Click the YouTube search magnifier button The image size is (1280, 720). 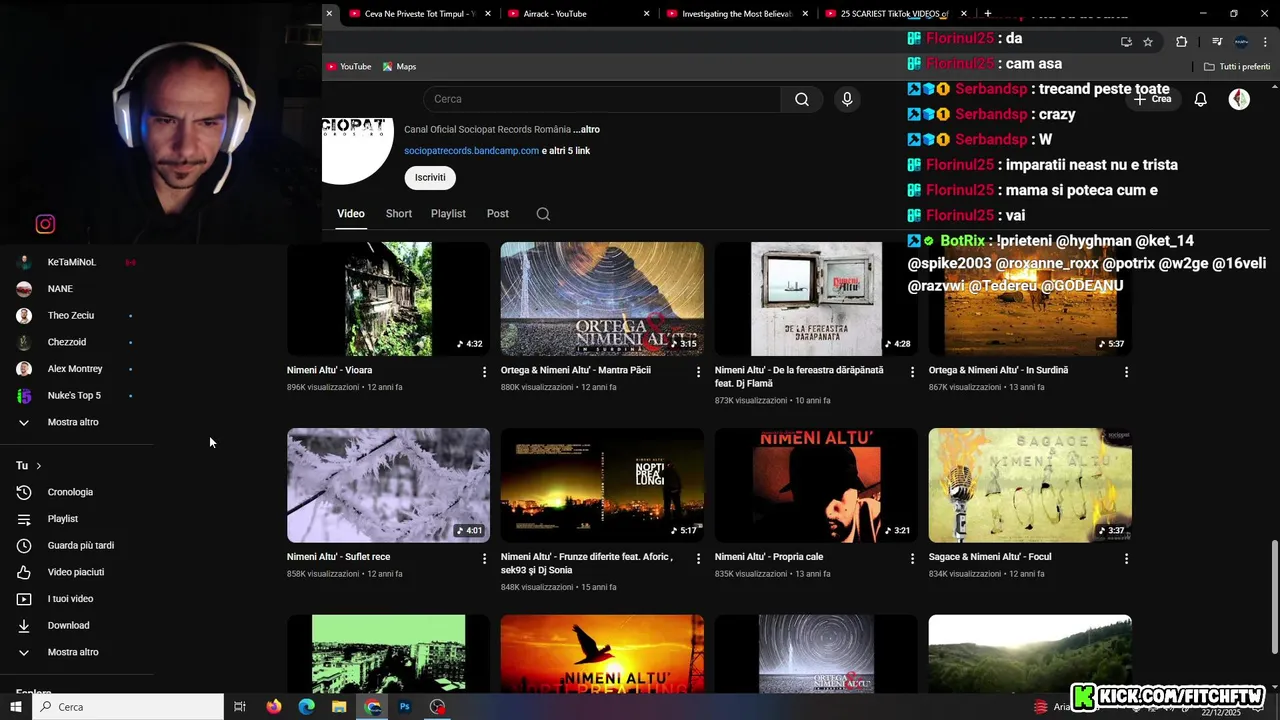pyautogui.click(x=802, y=99)
